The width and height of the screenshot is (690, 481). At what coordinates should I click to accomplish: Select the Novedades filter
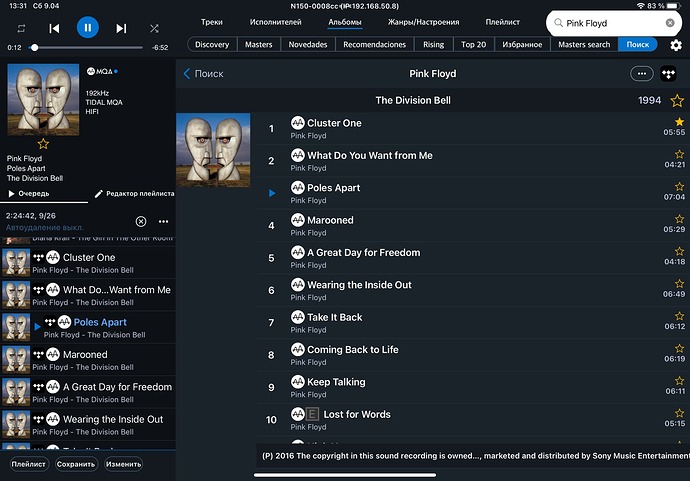(x=308, y=44)
